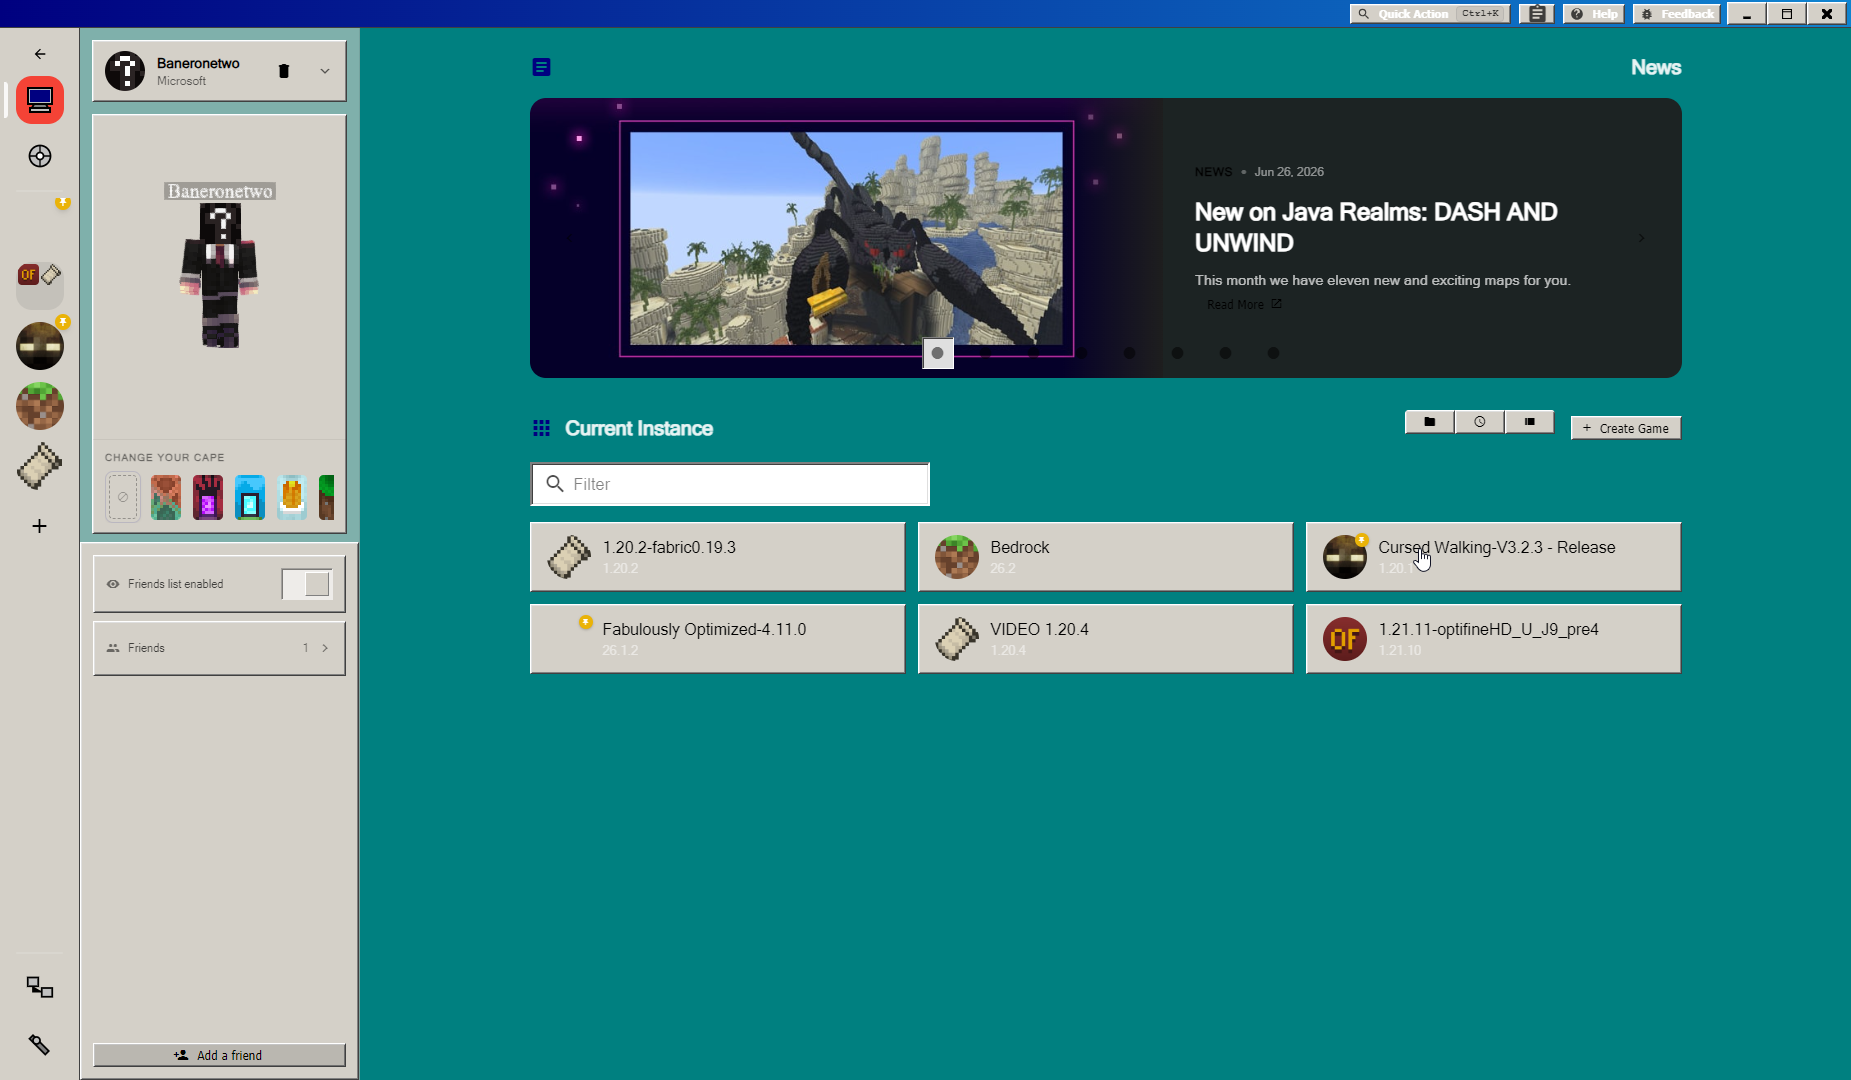Screen dimensions: 1851x1080
Task: Select the grass block icon in the sidebar
Action: tap(40, 406)
